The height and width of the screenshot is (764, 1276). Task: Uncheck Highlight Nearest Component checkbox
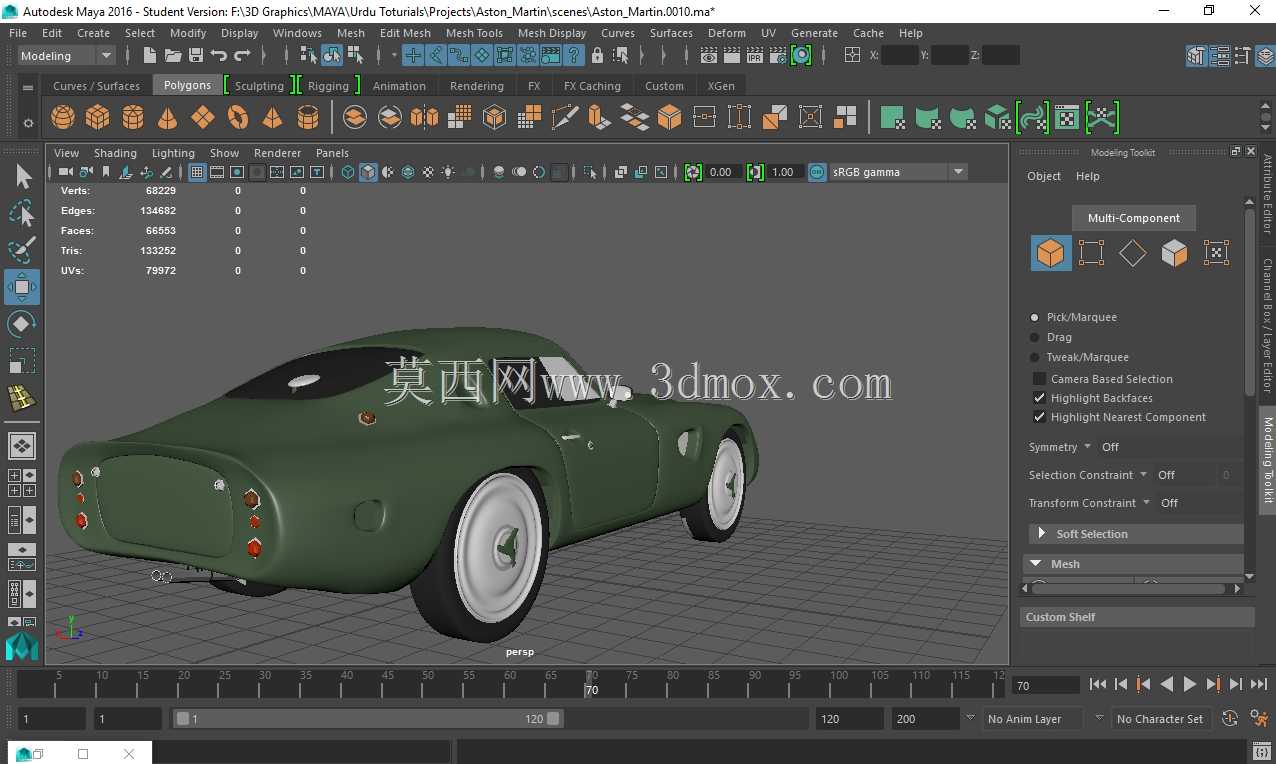1039,417
